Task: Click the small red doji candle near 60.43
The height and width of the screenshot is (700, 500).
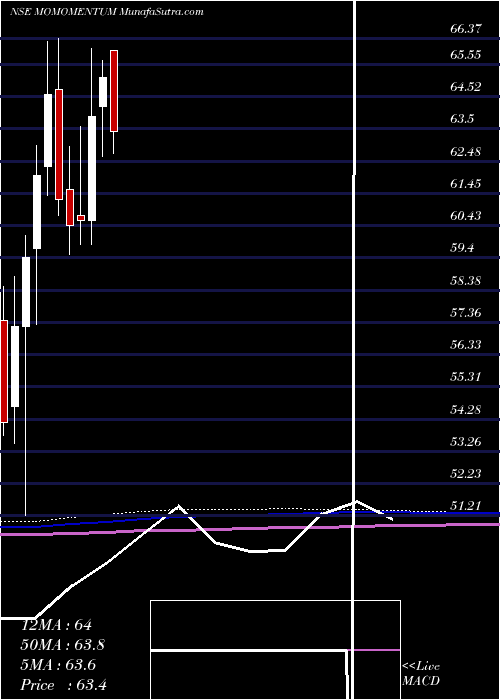Action: 81,218
